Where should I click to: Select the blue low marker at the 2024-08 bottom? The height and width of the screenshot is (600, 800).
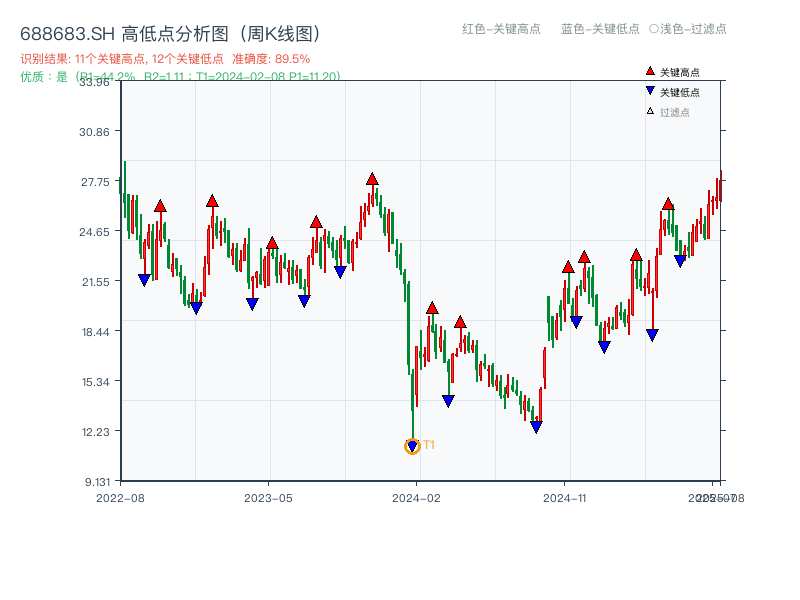[x=537, y=424]
